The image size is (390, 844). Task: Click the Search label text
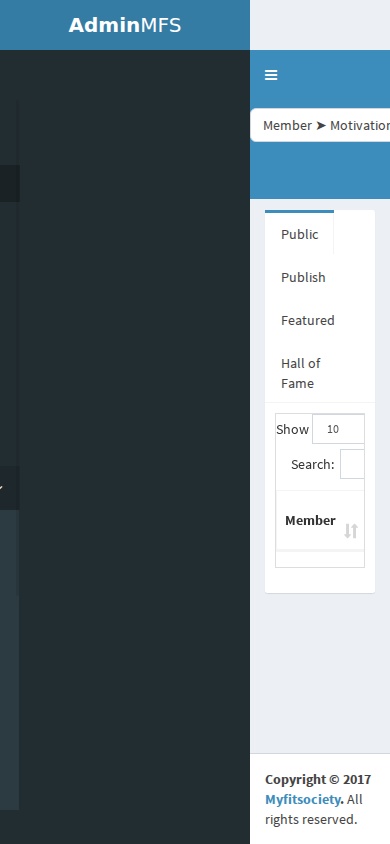pos(313,465)
